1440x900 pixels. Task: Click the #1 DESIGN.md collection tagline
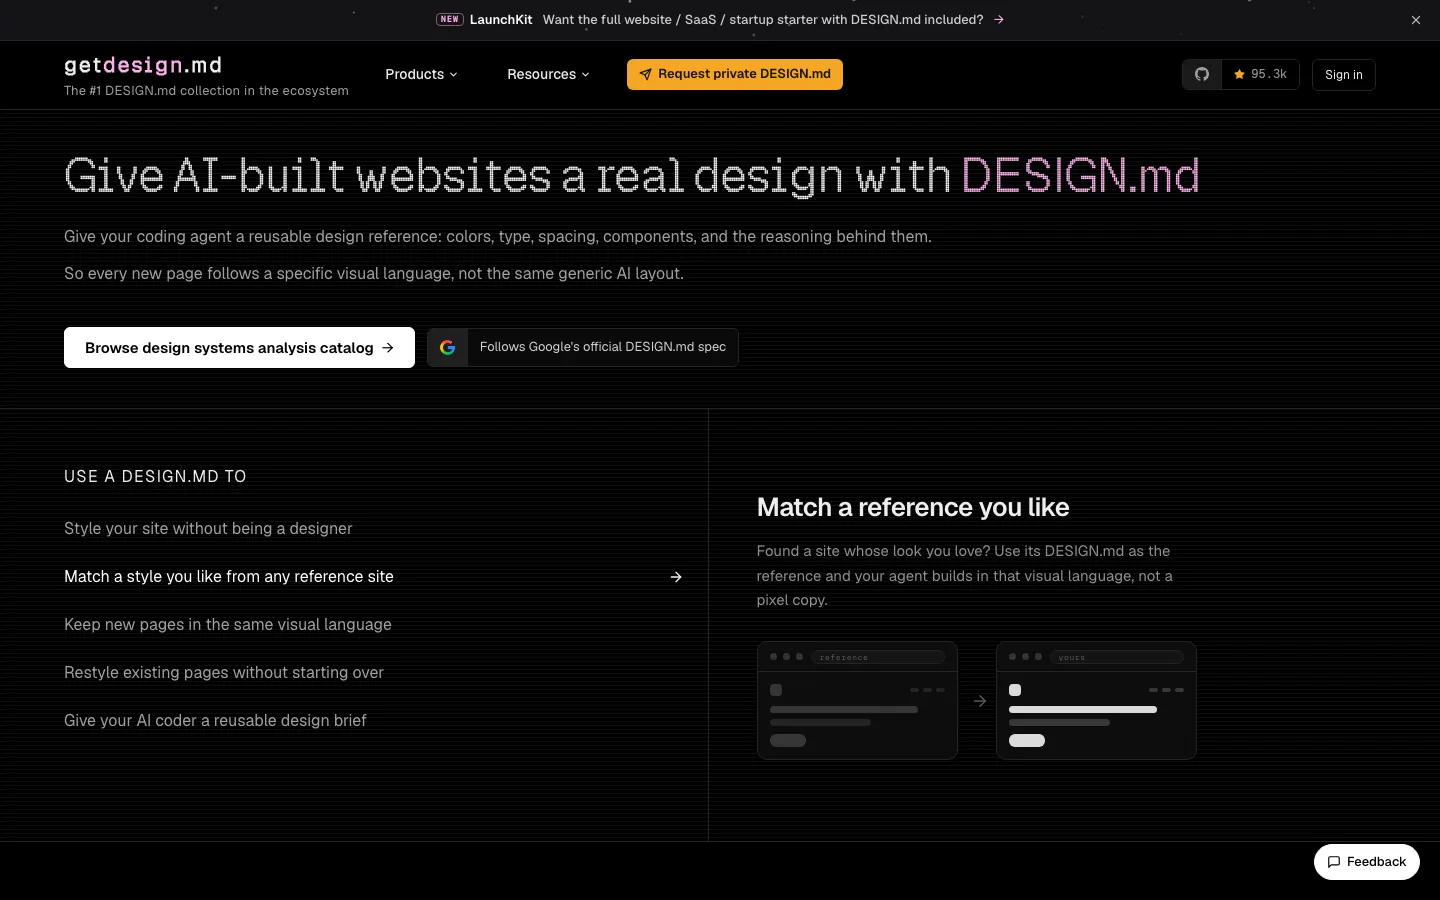point(206,90)
